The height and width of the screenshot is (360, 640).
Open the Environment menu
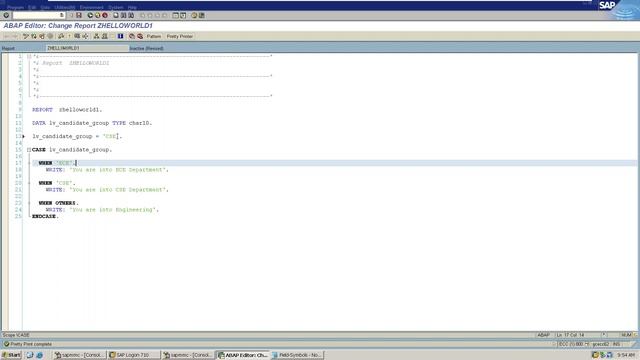91,7
